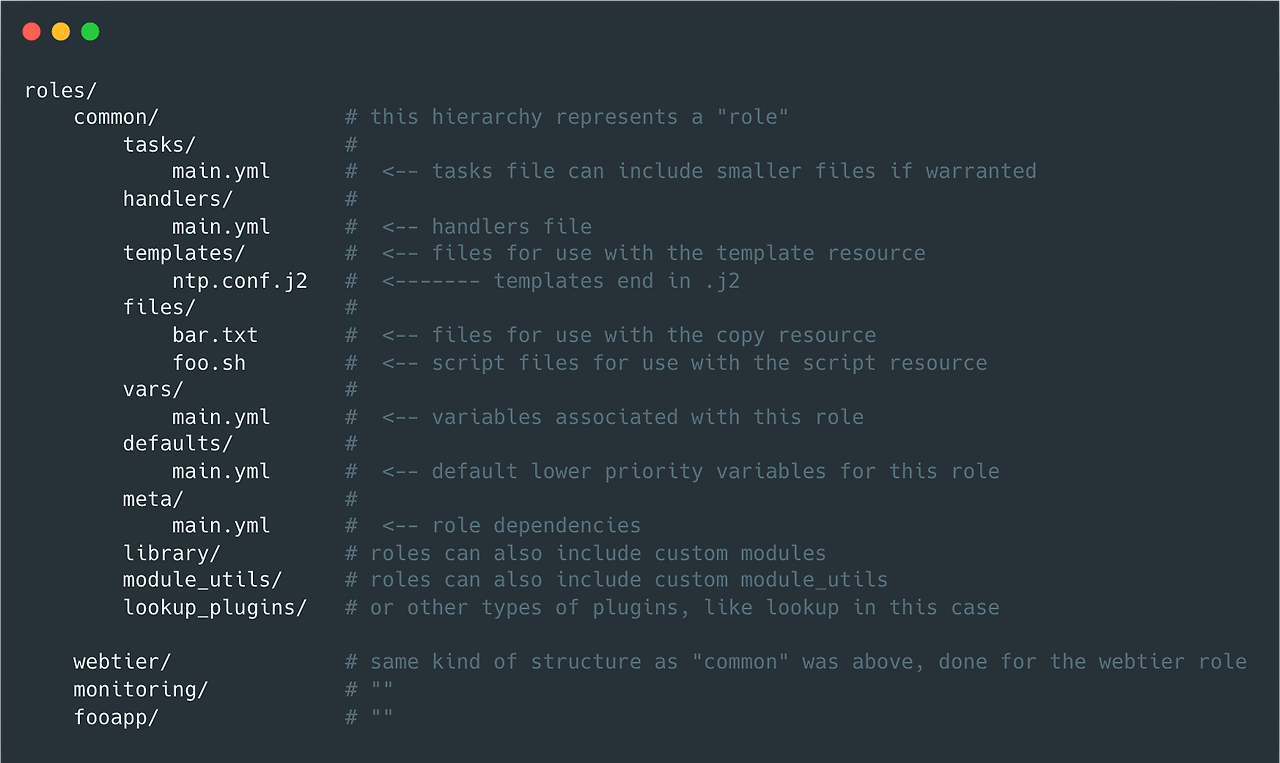Click the foo.sh script file
The height and width of the screenshot is (763, 1280).
[x=209, y=362]
